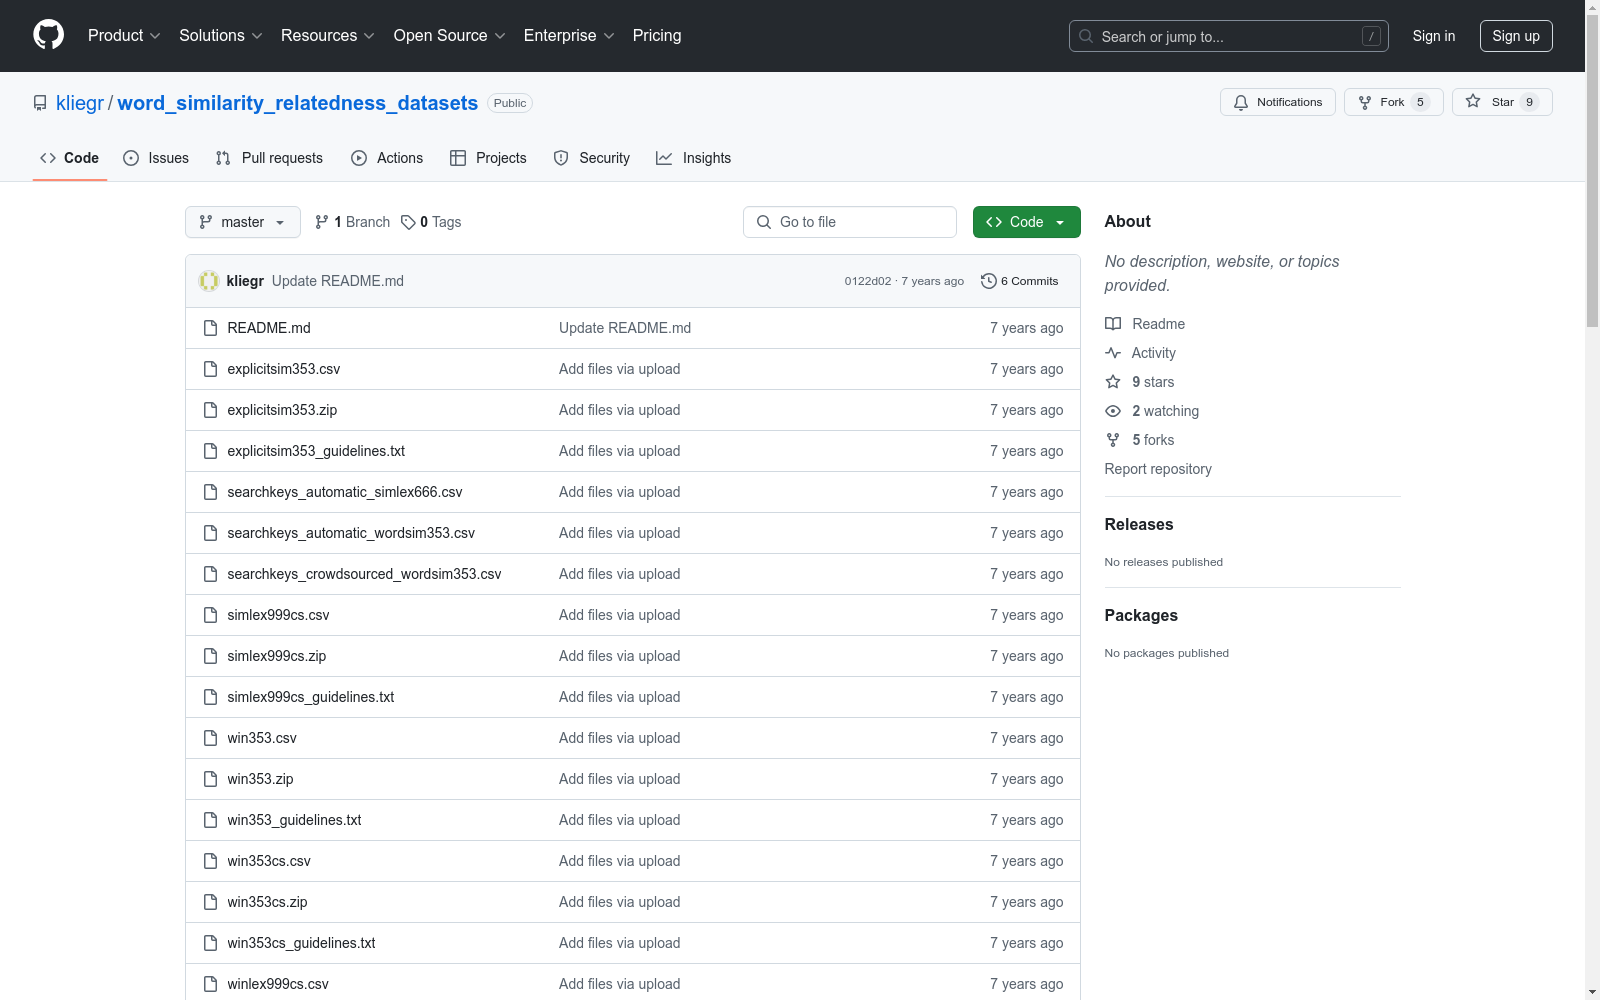This screenshot has height=1000, width=1600.
Task: Click the file icon beside win353cs.zip
Action: (x=210, y=902)
